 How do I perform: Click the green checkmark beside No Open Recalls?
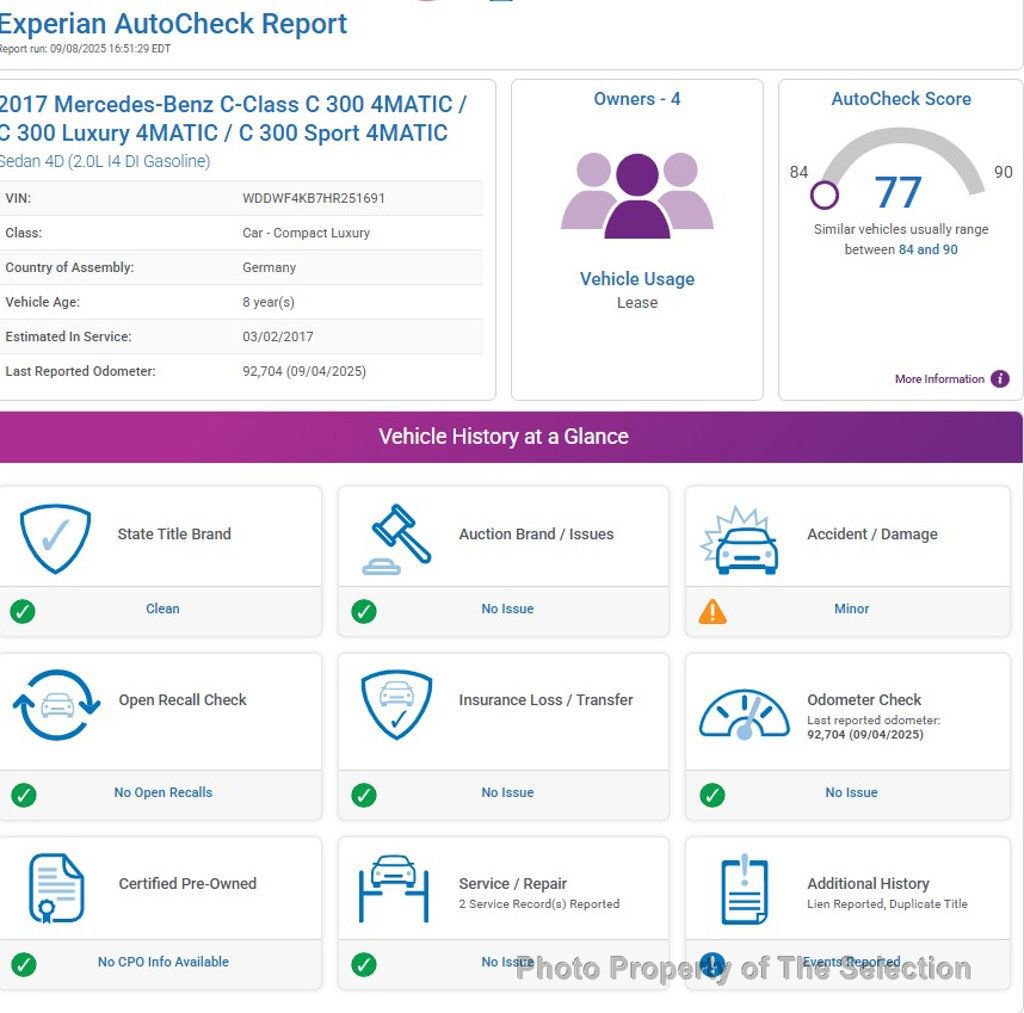tap(23, 795)
